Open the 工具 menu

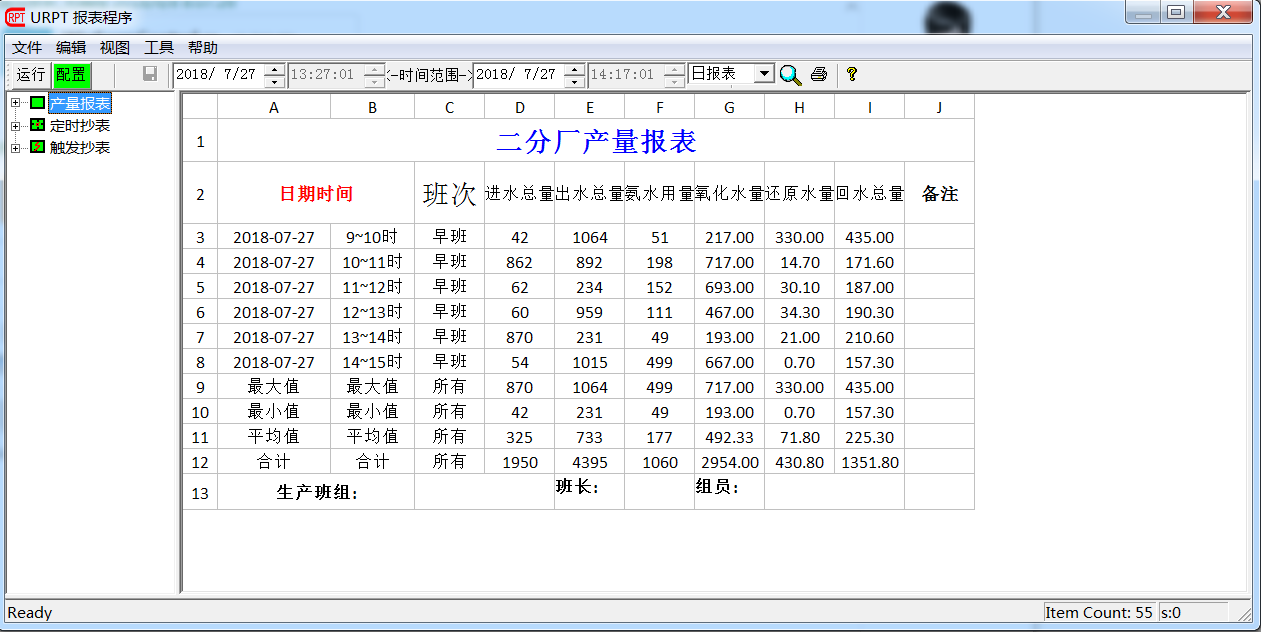point(159,47)
